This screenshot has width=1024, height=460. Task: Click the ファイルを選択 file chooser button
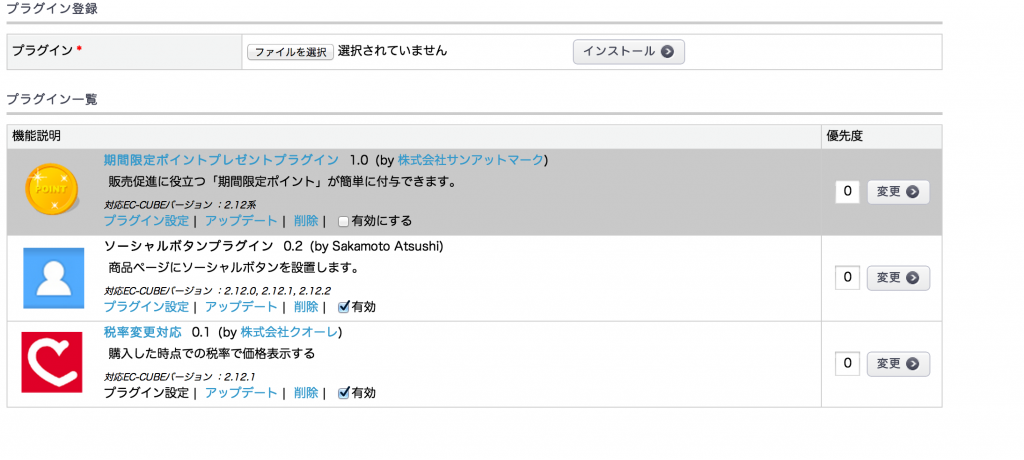291,52
